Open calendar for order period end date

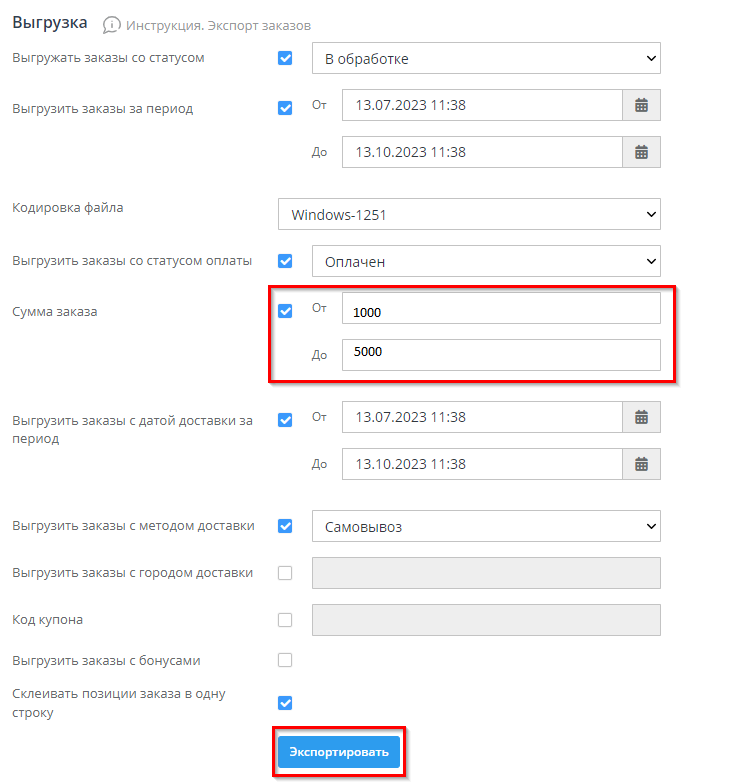[x=641, y=152]
